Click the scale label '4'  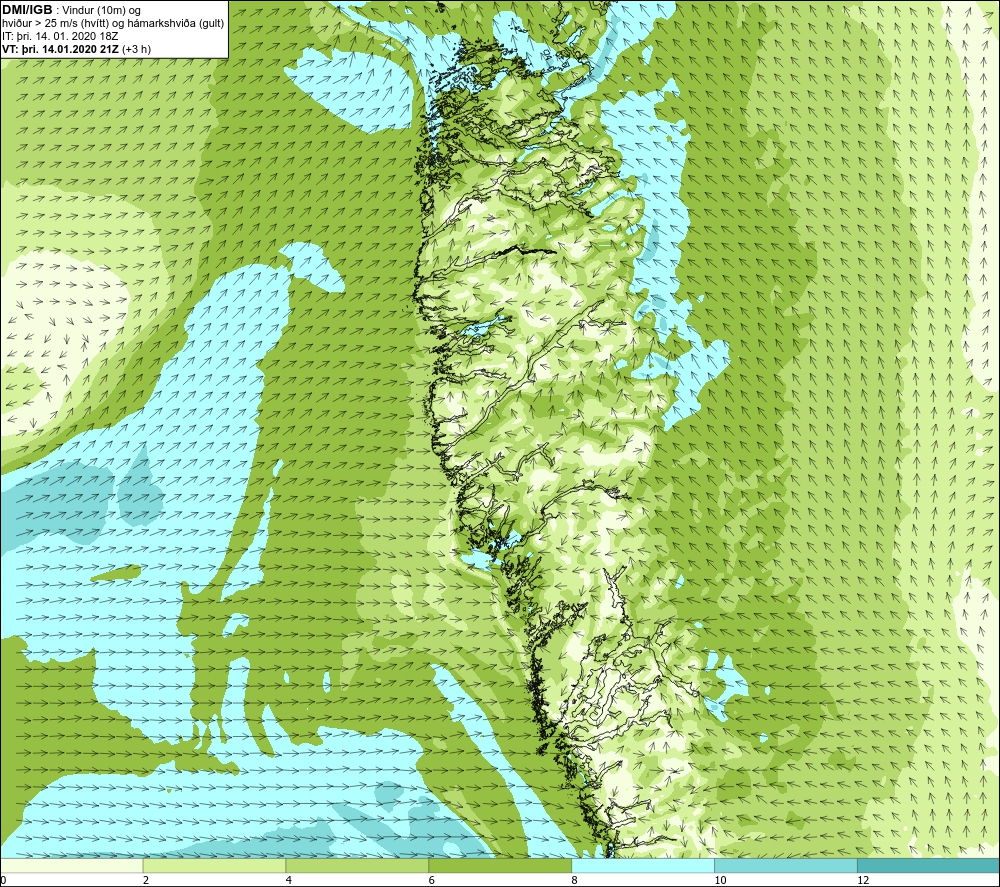pyautogui.click(x=289, y=881)
